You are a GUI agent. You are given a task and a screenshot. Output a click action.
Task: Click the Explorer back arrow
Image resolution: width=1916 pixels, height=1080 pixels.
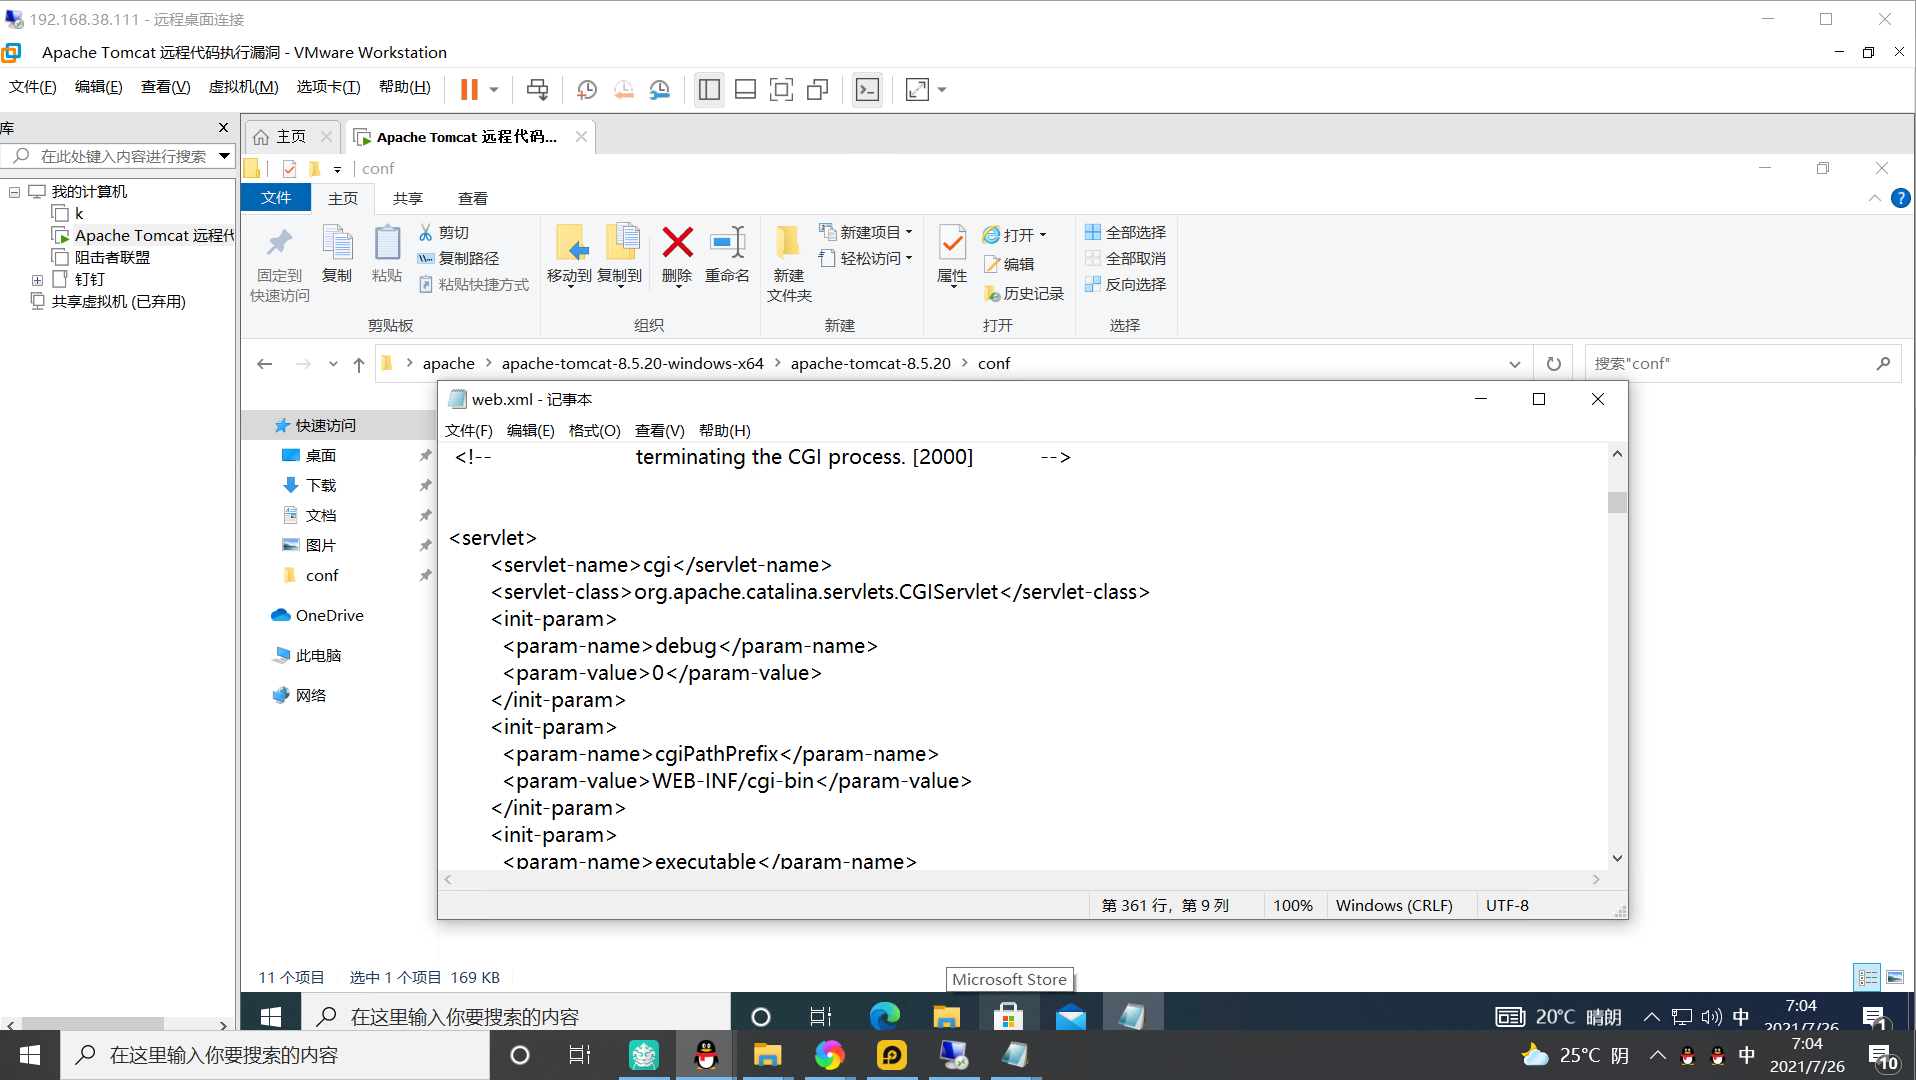264,364
